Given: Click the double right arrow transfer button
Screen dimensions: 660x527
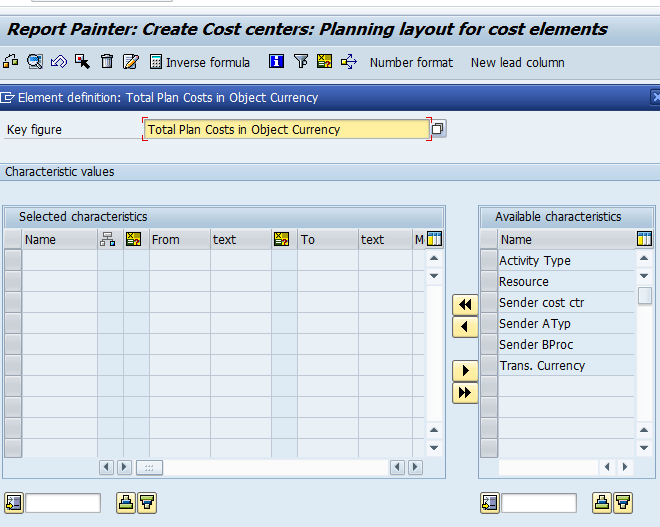Looking at the screenshot, I should 465,393.
